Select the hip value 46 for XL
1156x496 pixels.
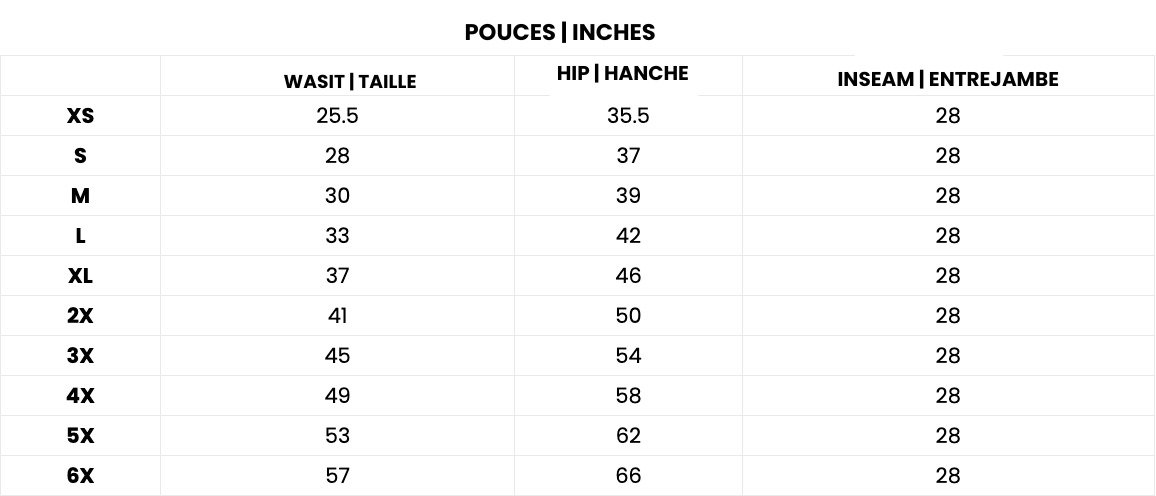coord(628,276)
